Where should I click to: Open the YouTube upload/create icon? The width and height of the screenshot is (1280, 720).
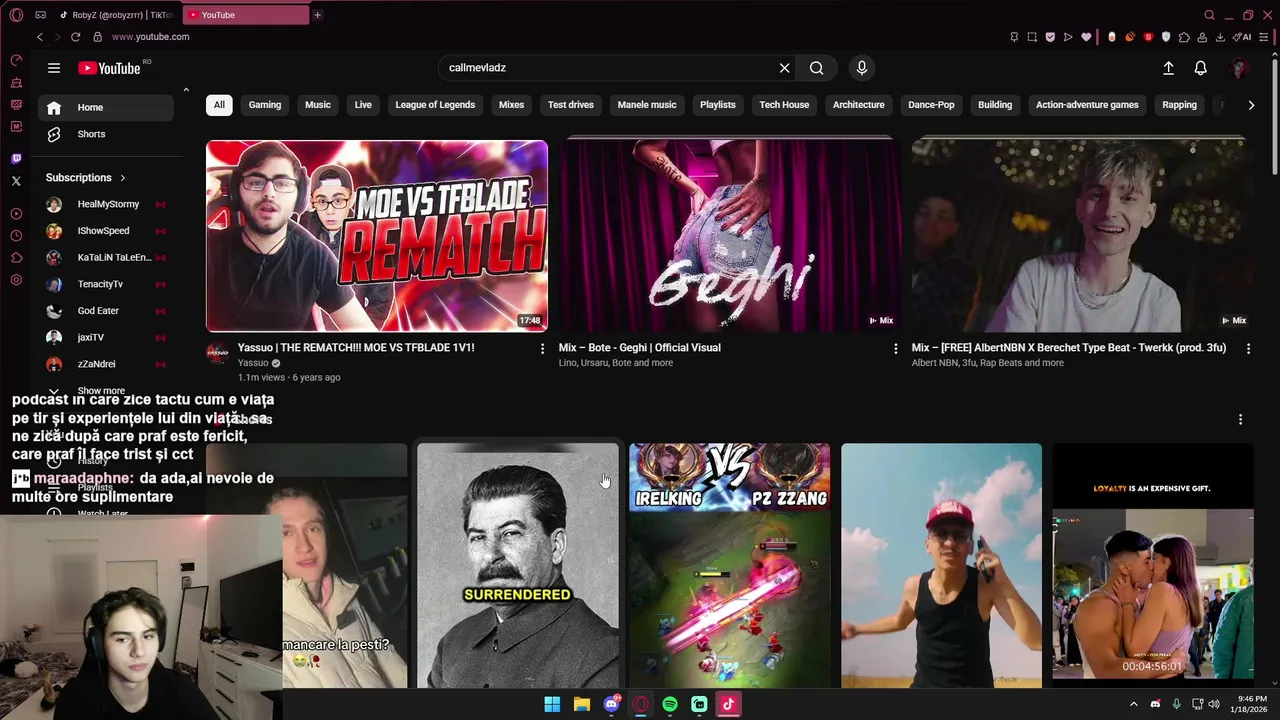pyautogui.click(x=1168, y=68)
